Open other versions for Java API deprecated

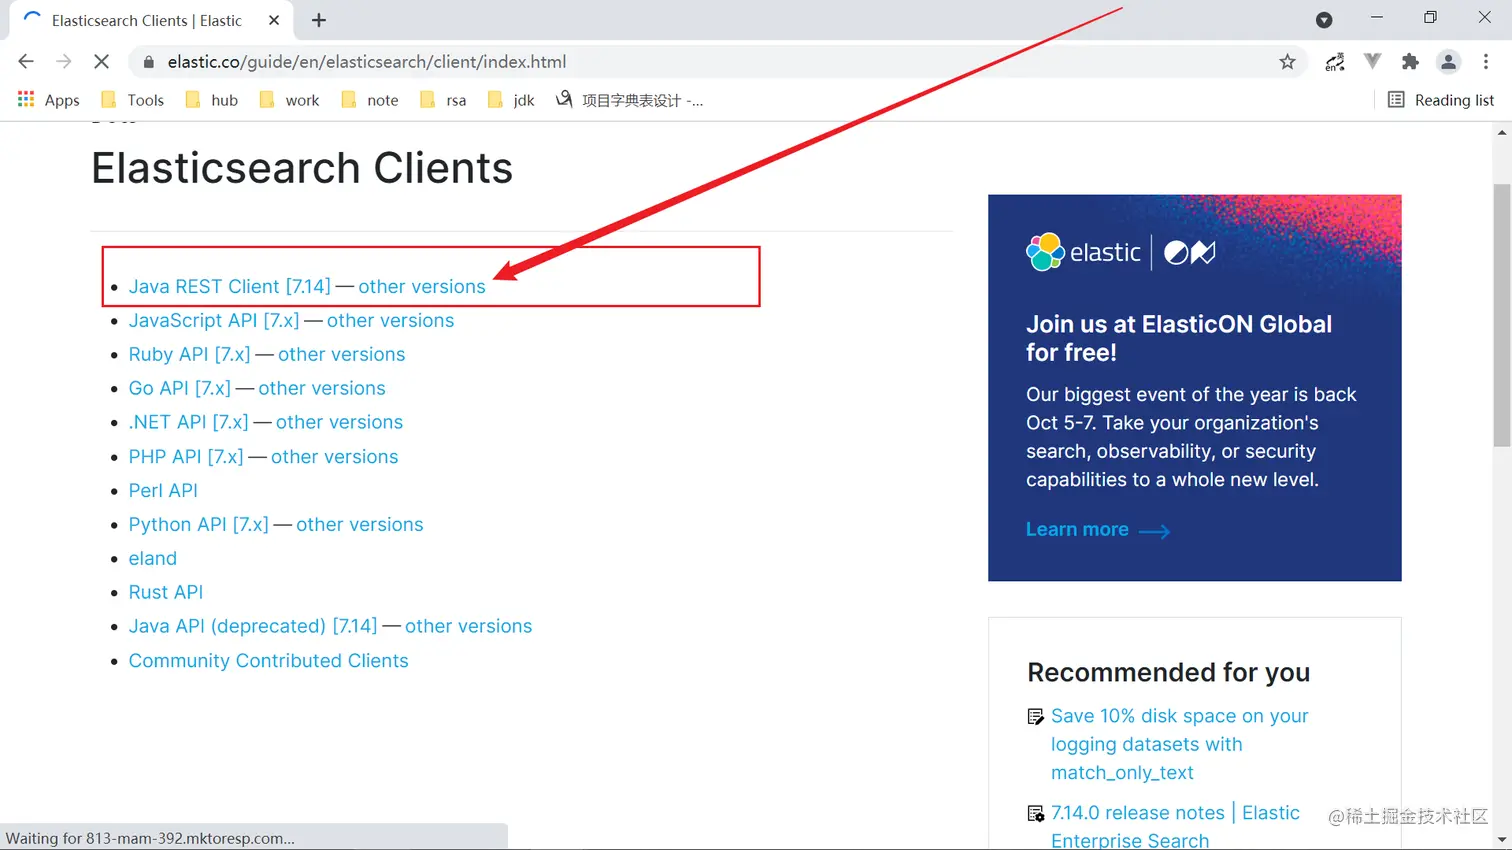468,626
